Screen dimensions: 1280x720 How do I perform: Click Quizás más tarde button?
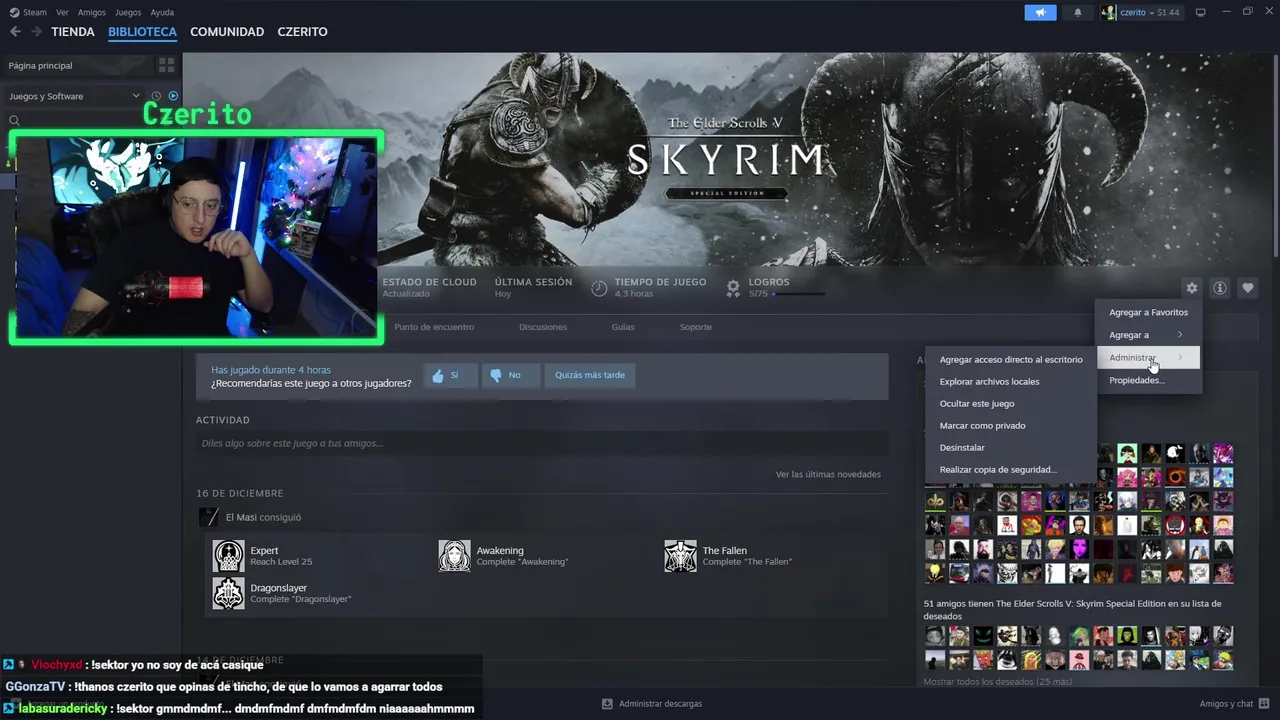point(590,375)
